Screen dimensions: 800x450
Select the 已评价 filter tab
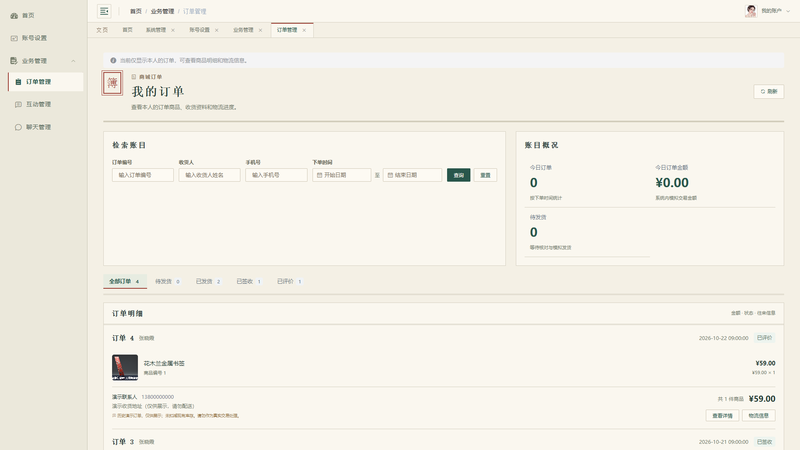[x=289, y=281]
